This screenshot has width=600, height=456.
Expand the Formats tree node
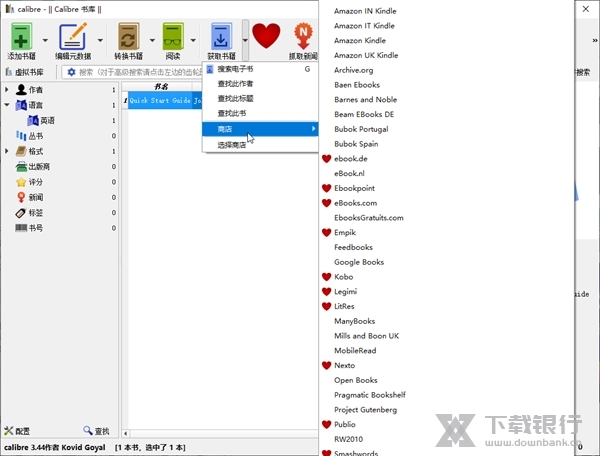[x=7, y=151]
